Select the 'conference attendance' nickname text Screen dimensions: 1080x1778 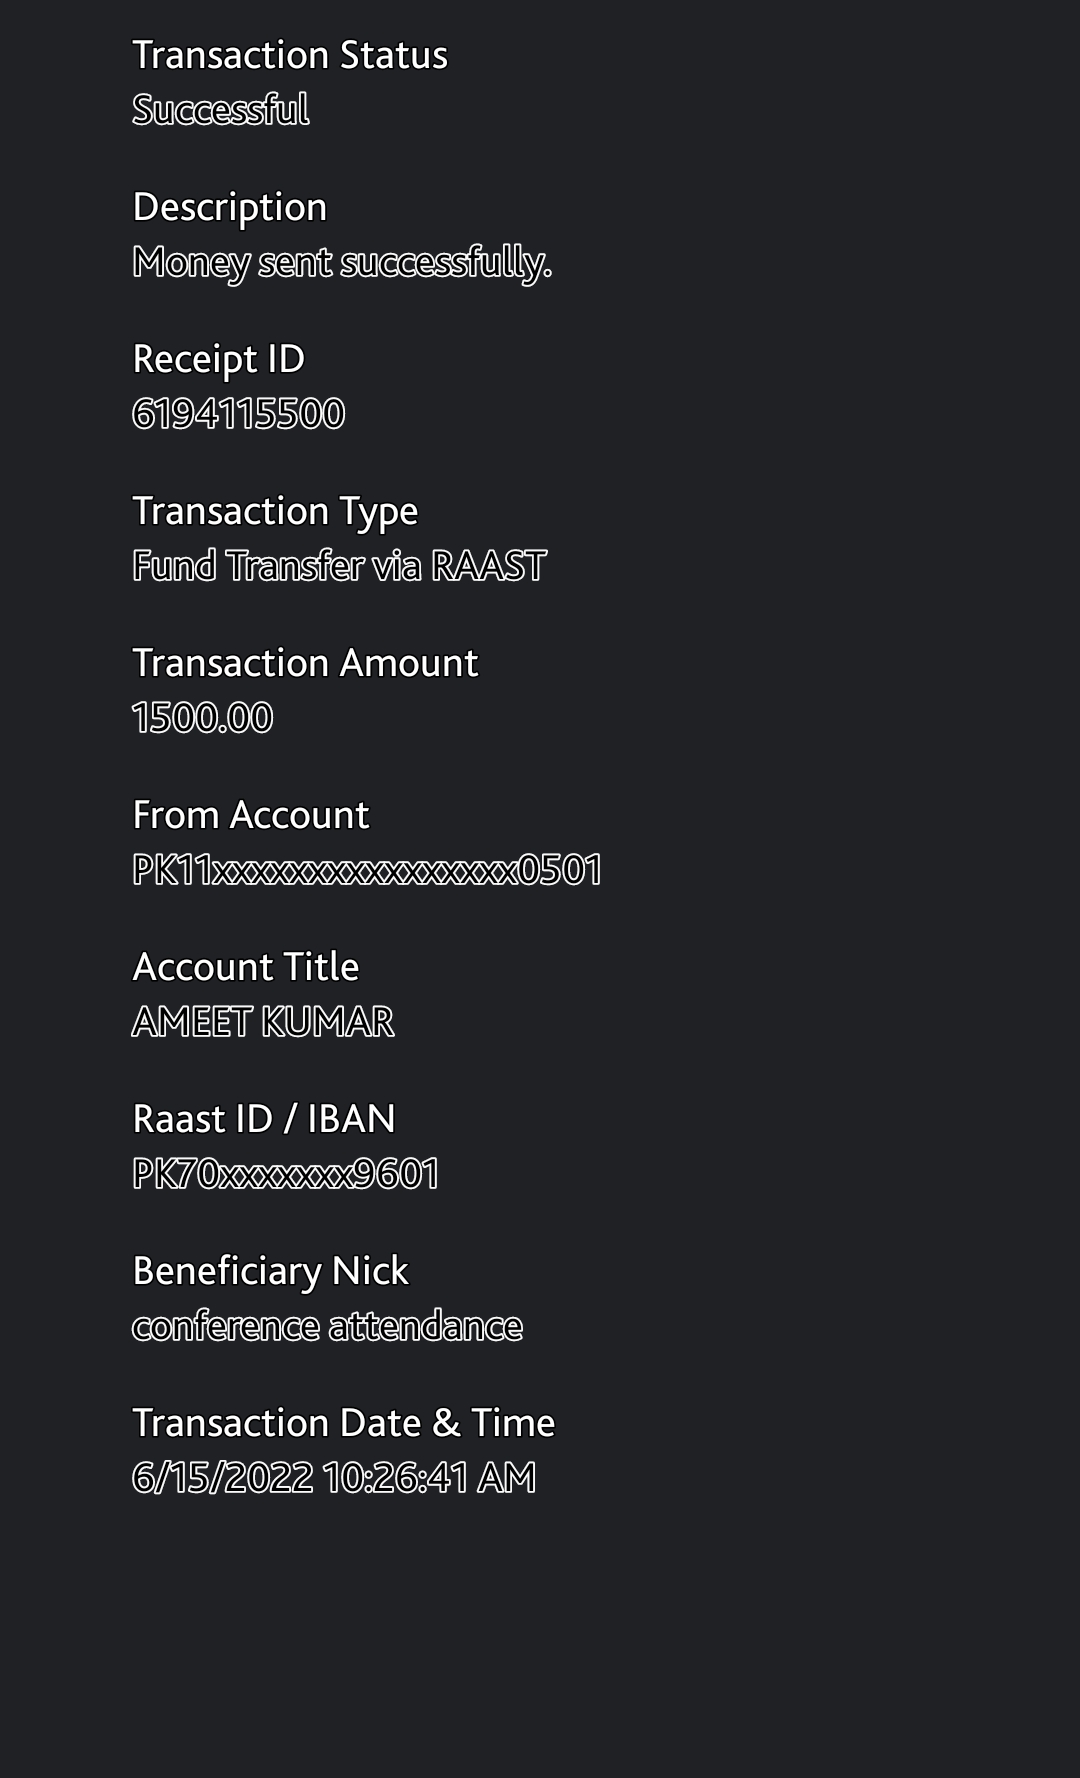click(327, 1326)
